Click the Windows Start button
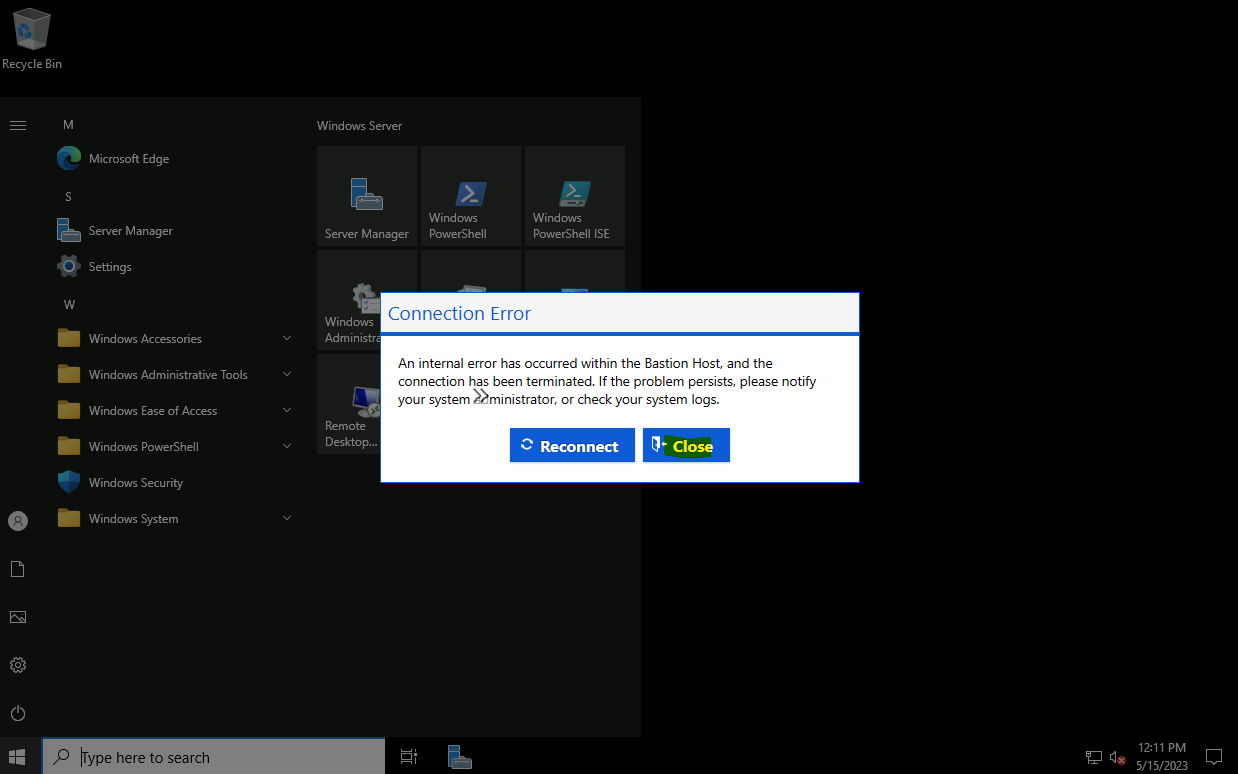 click(x=17, y=757)
